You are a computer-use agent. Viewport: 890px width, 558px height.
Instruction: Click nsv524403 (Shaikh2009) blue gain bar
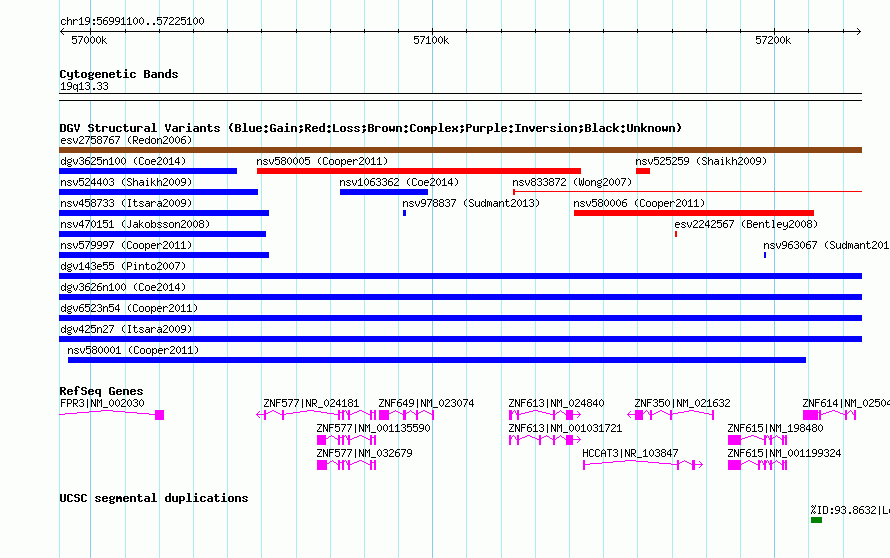coord(158,192)
